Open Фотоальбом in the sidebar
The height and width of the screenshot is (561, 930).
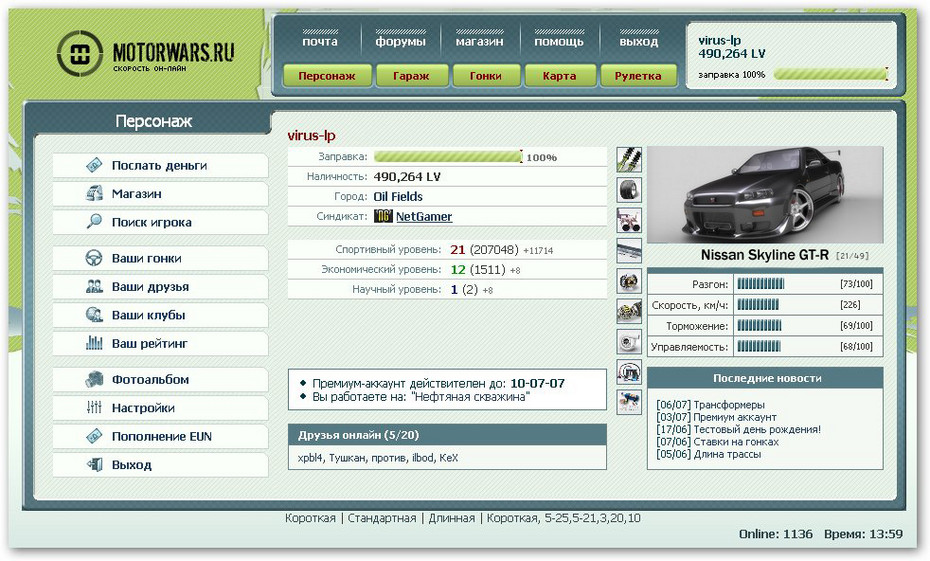point(160,380)
